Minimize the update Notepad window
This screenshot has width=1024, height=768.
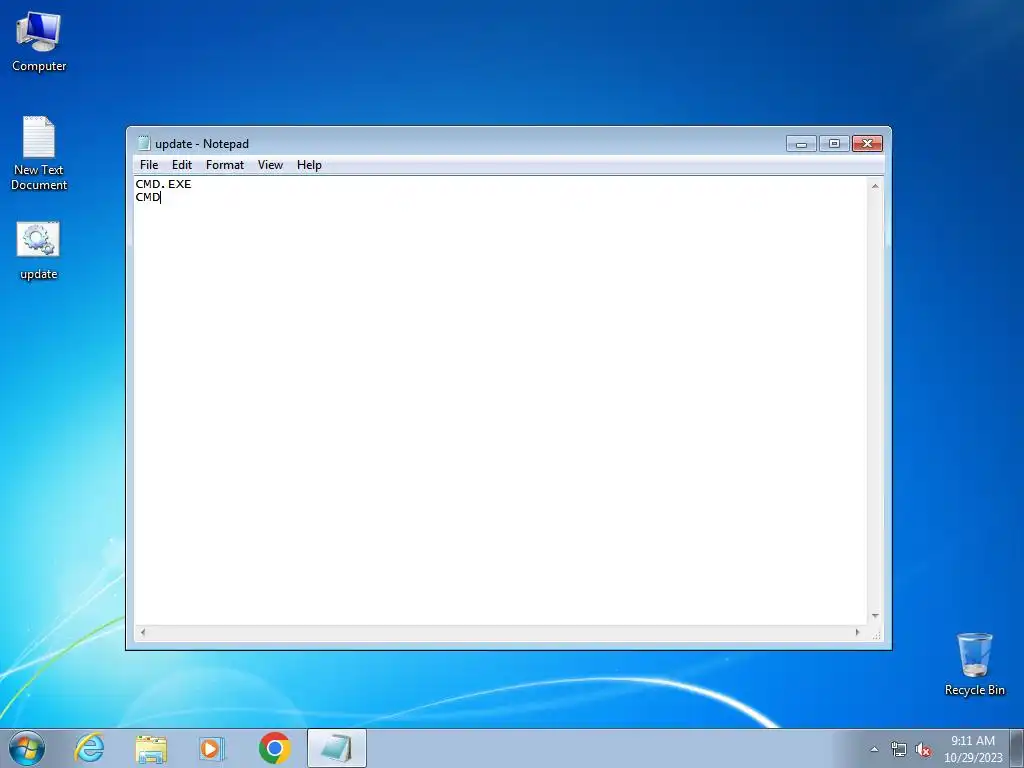801,144
